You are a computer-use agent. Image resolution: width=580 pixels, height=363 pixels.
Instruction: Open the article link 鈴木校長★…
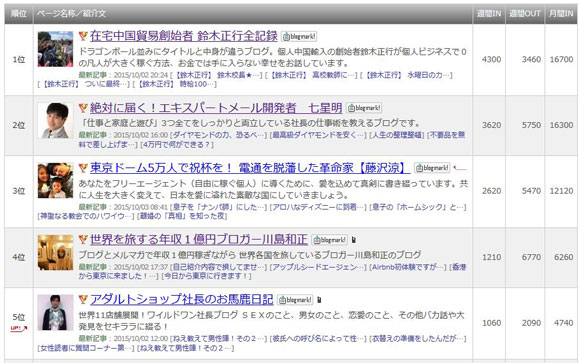click(x=216, y=75)
